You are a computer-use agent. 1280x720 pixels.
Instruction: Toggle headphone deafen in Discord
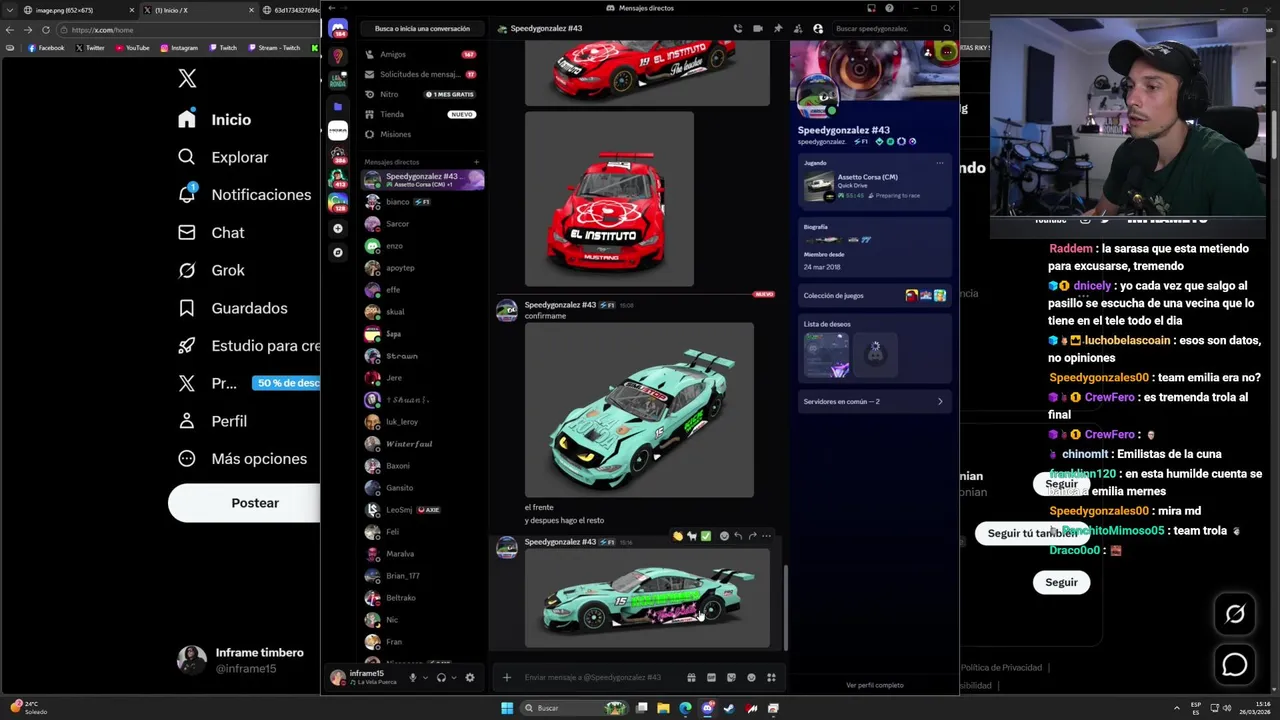441,677
